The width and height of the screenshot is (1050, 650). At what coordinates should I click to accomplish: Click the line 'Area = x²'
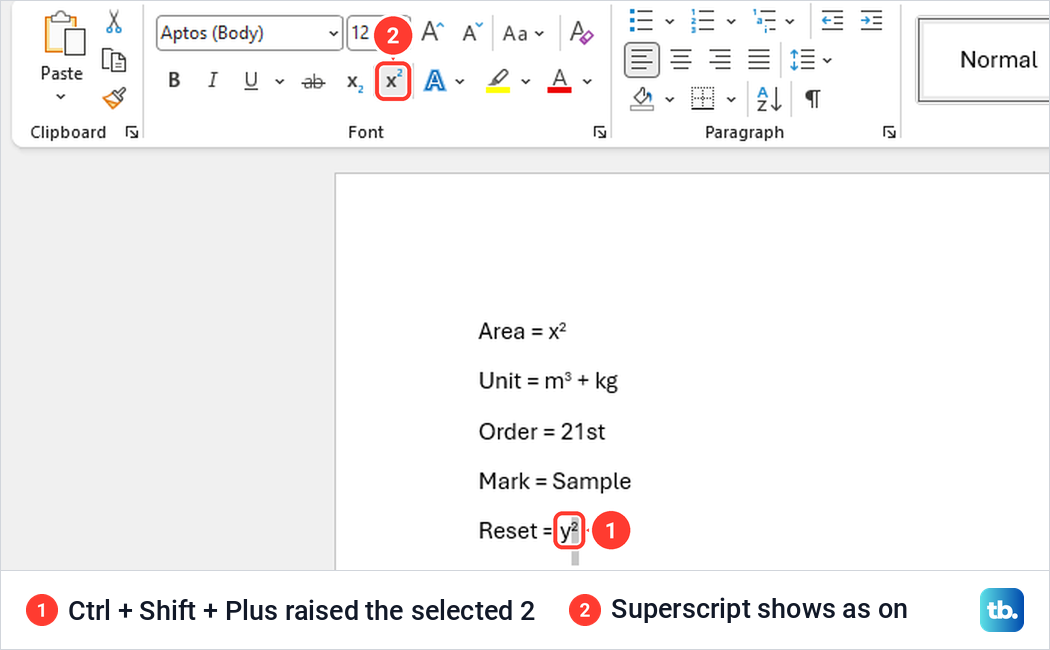tap(522, 331)
